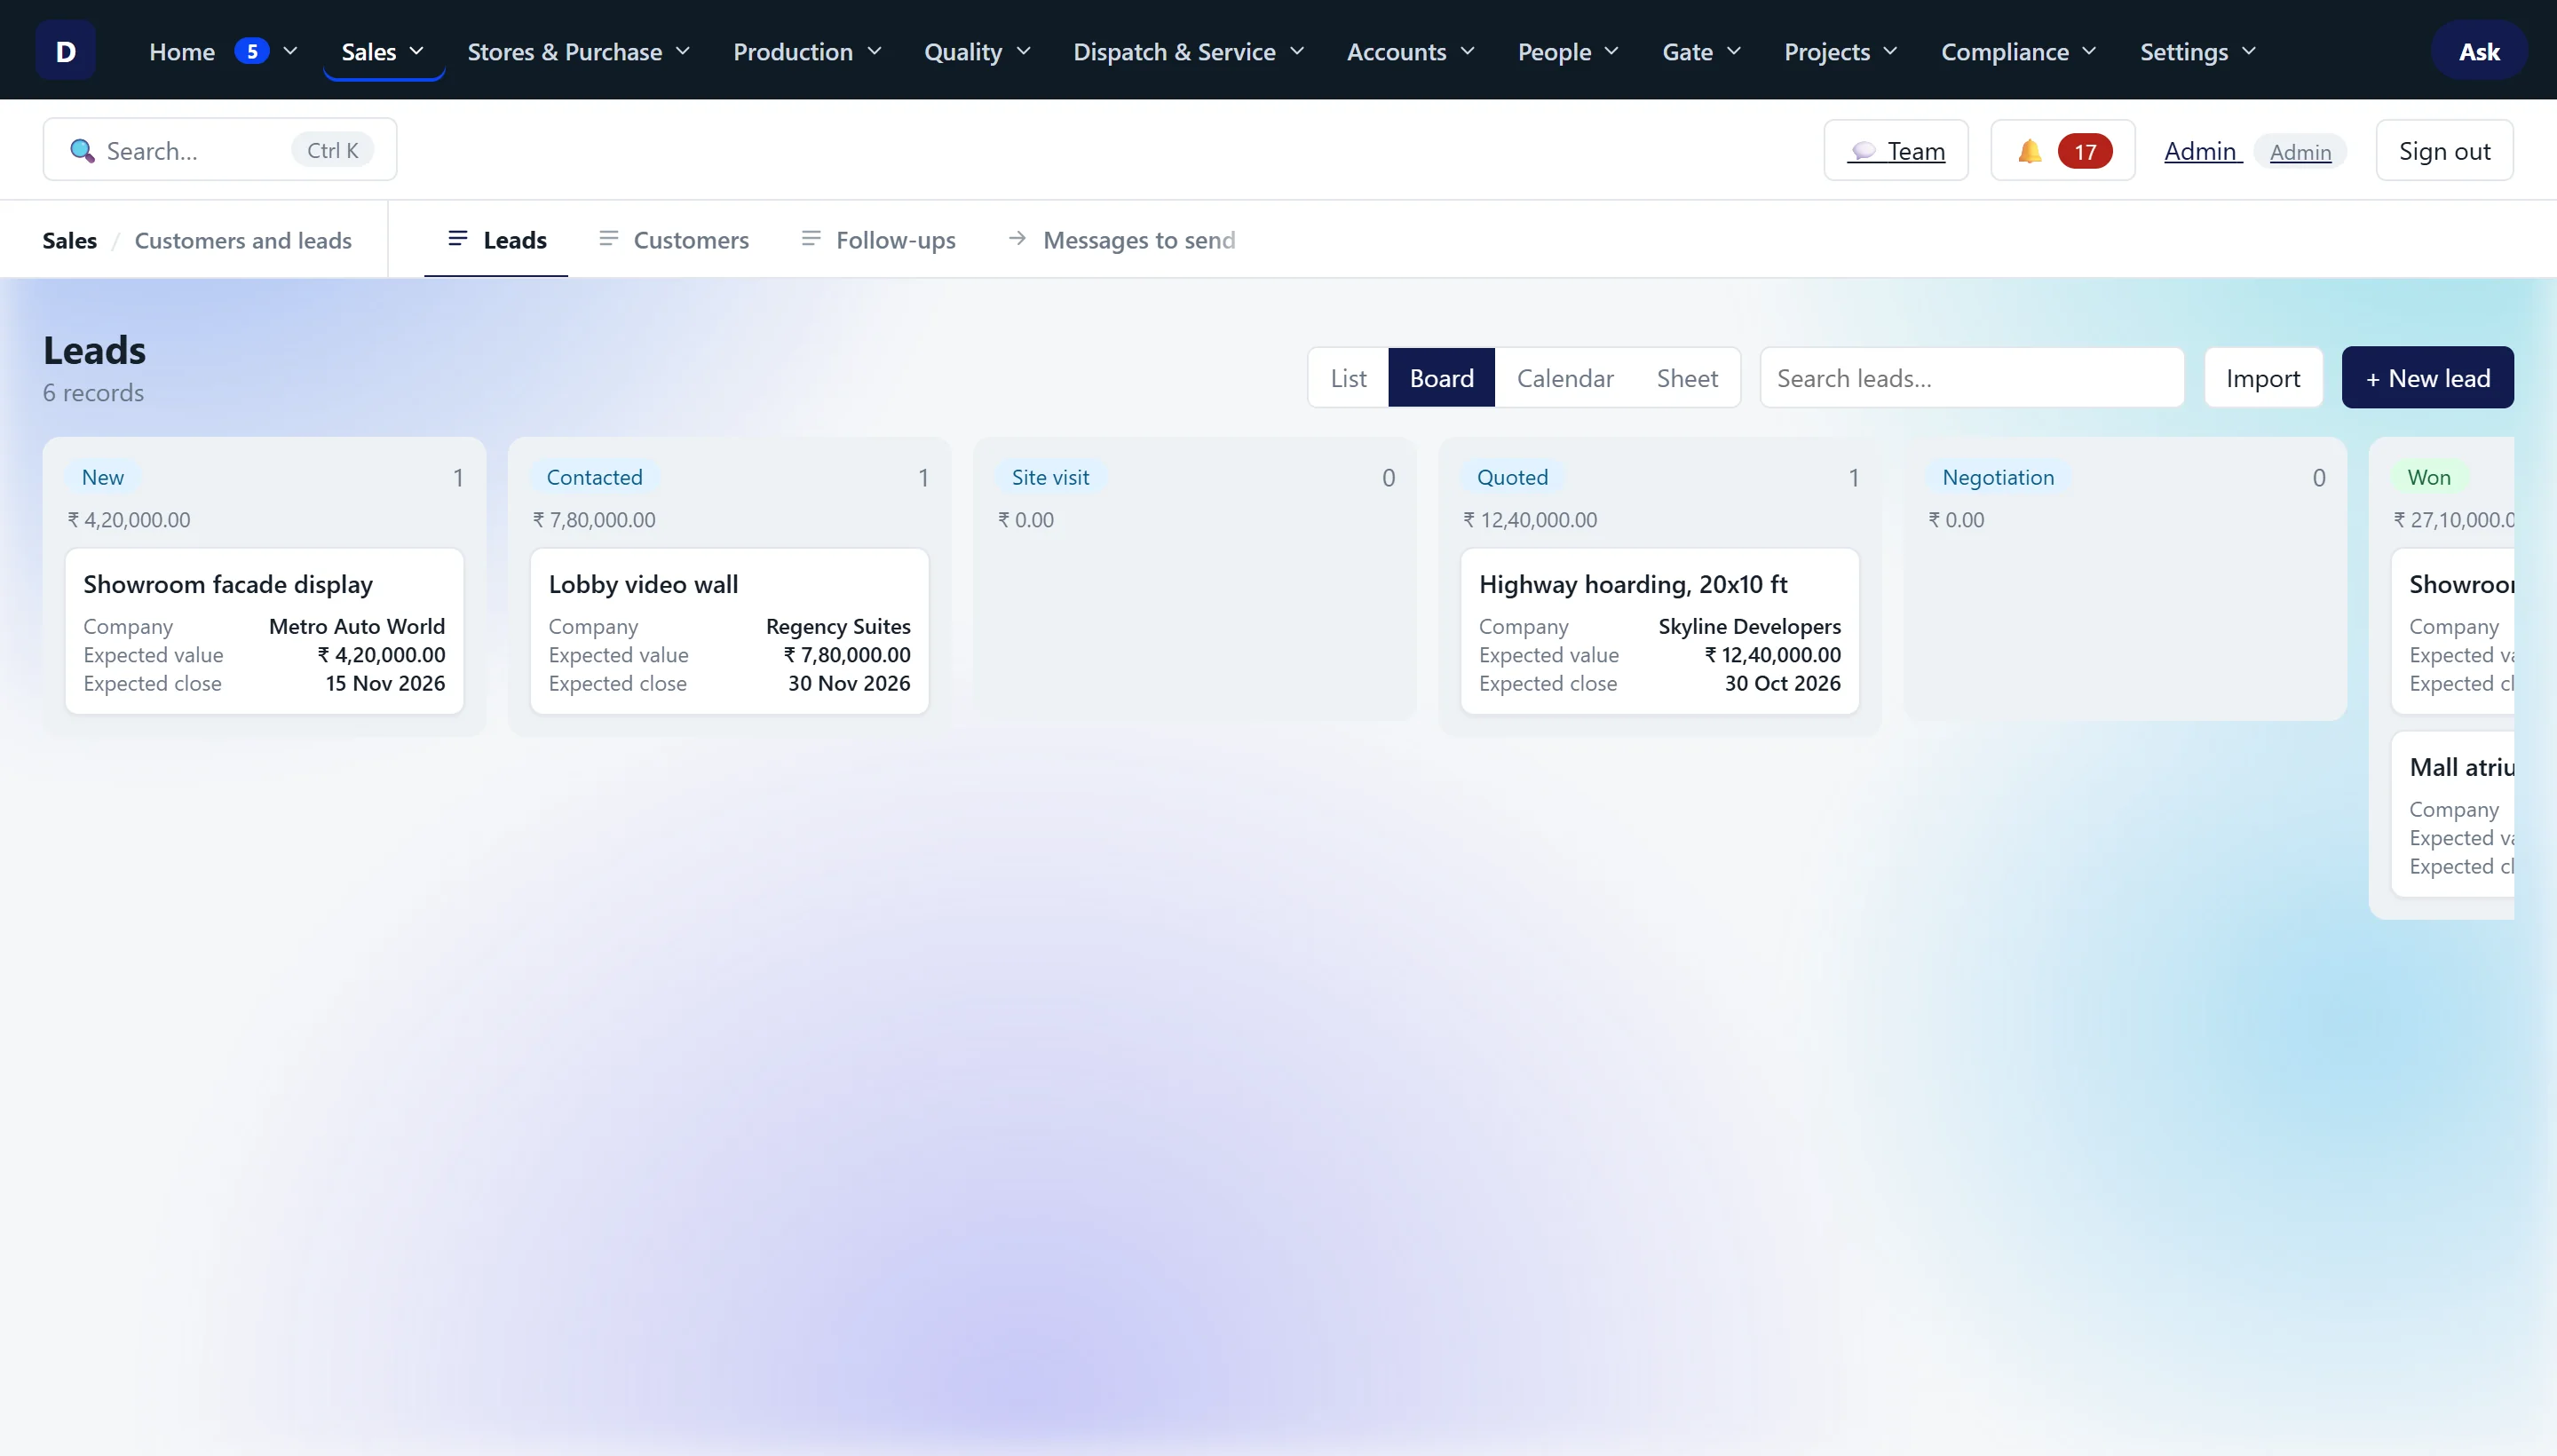
Task: Open the Gate menu
Action: [1701, 51]
